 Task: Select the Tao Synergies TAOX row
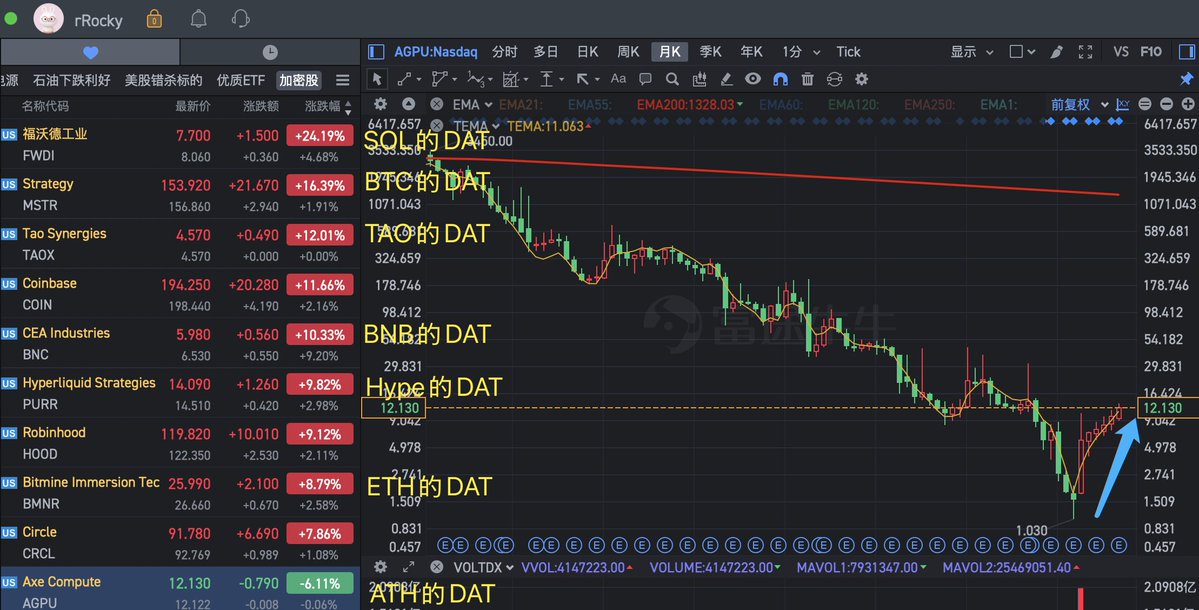tap(180, 244)
